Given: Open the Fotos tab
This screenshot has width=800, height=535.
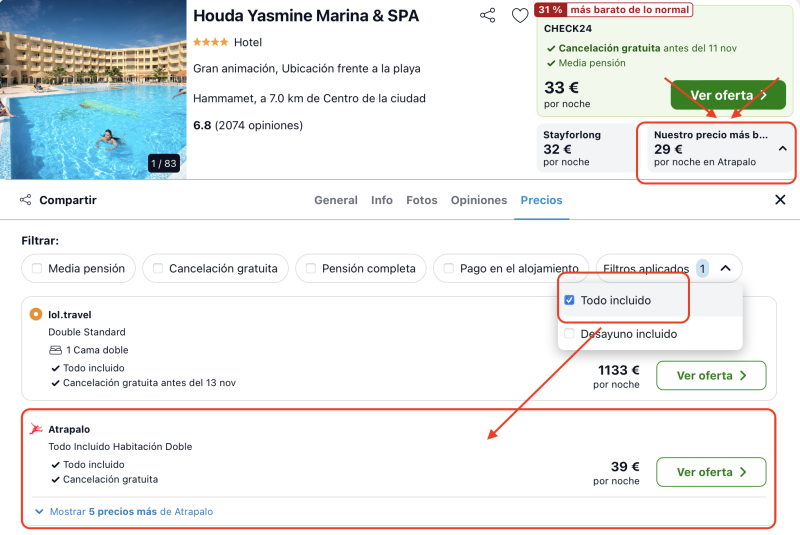Looking at the screenshot, I should point(421,200).
